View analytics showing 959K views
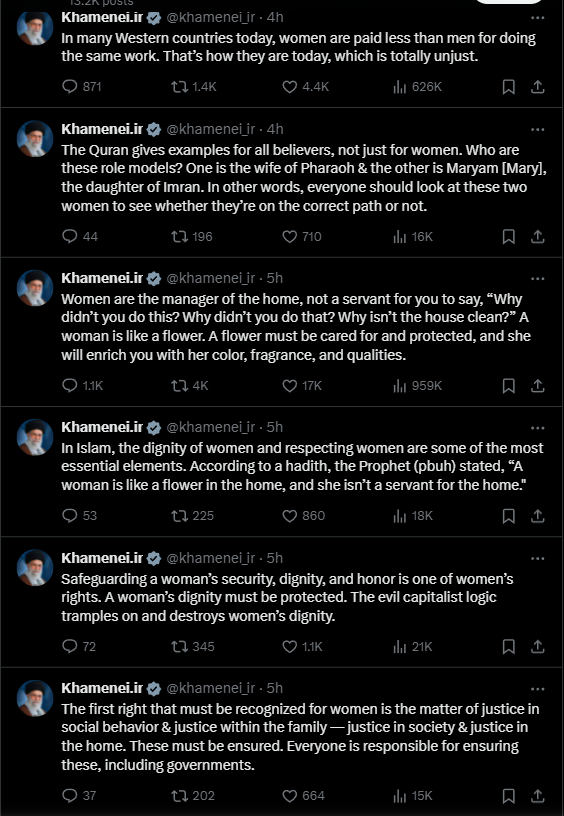Image resolution: width=564 pixels, height=816 pixels. pyautogui.click(x=417, y=386)
